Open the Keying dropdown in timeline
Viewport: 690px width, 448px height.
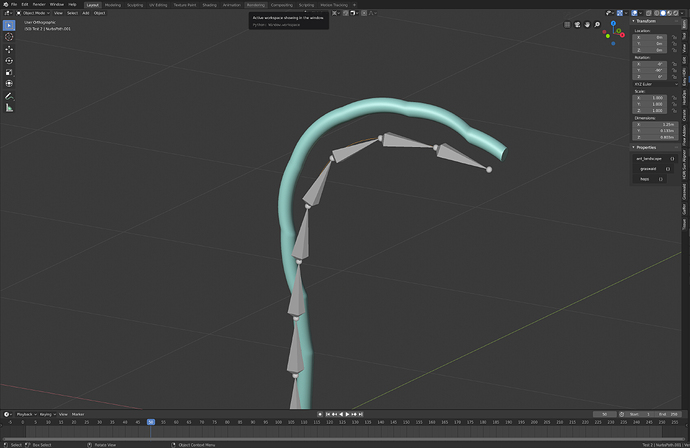point(47,414)
